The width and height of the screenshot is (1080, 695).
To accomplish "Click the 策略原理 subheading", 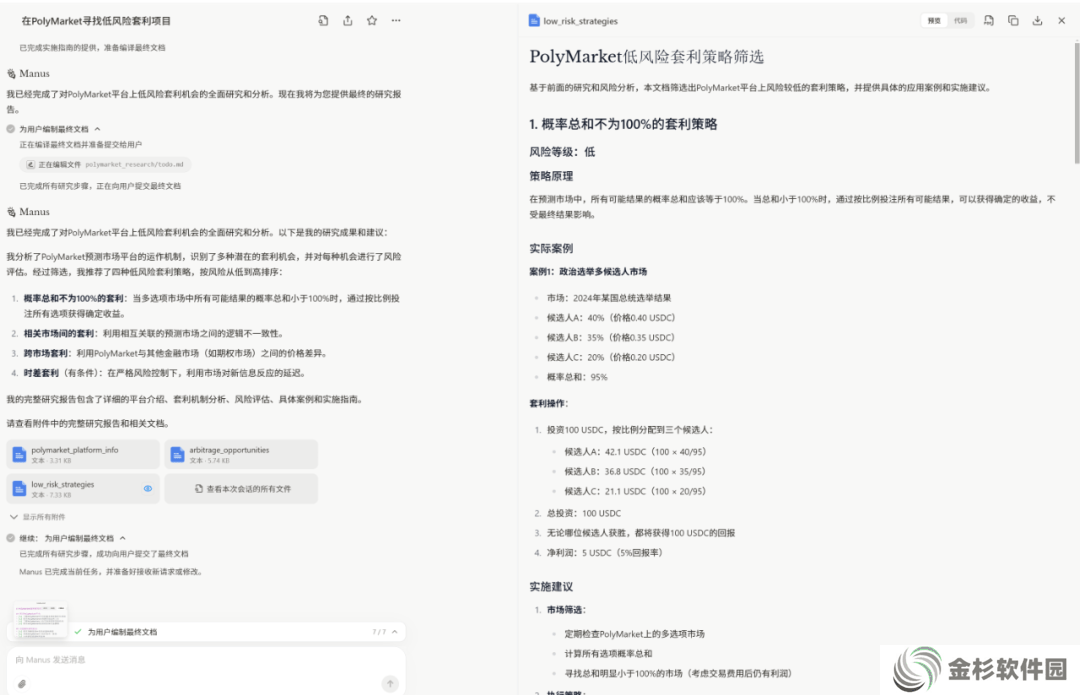I will coord(551,176).
